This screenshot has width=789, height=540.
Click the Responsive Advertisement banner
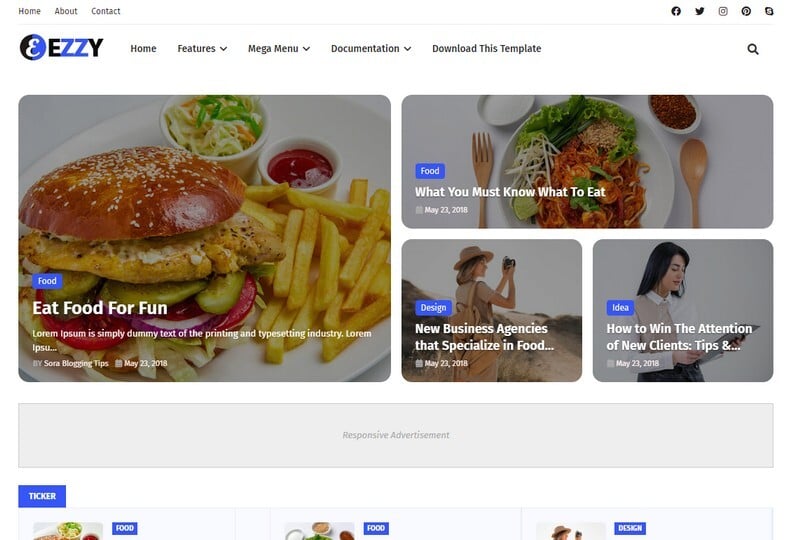[x=396, y=435]
